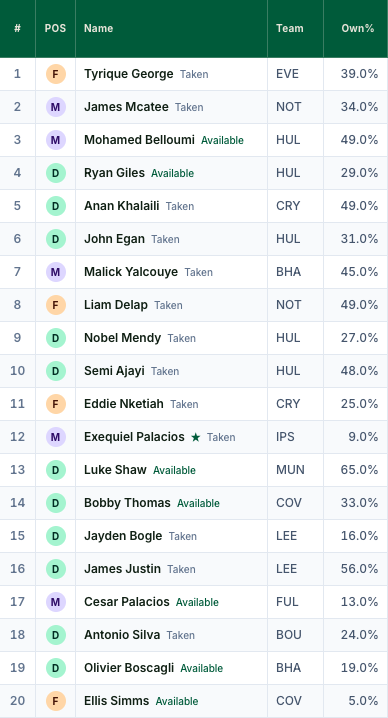Viewport: 388px width, 718px height.
Task: Click the D position badge beside Ryan Giles
Action: tap(55, 173)
